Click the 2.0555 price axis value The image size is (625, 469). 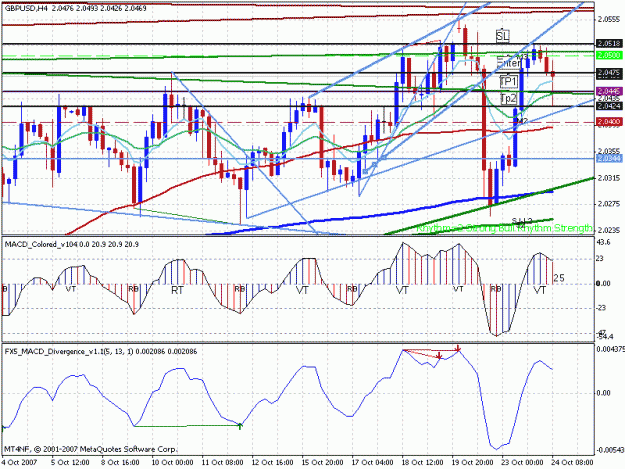coord(609,19)
